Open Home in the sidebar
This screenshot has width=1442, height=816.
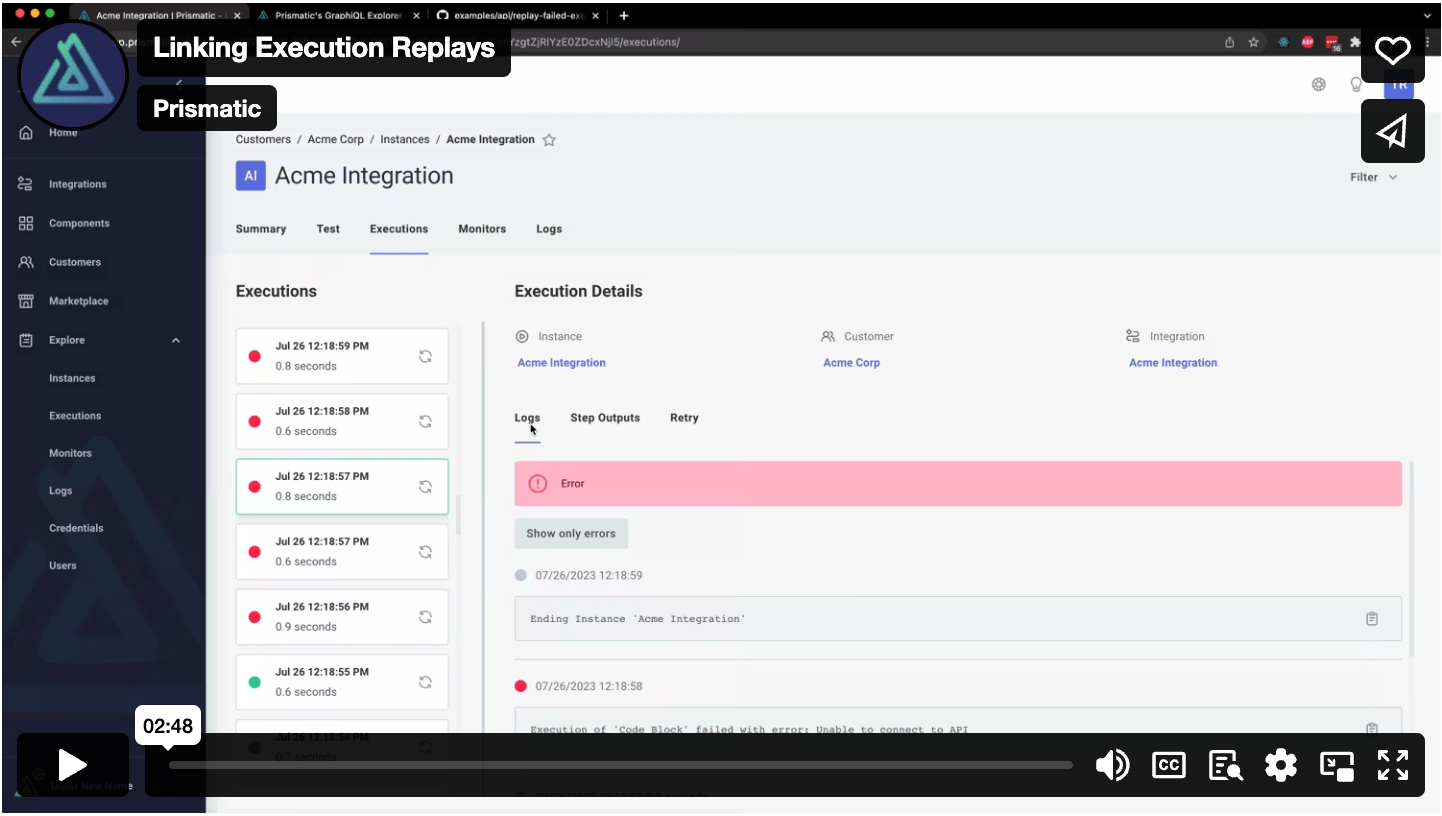[x=63, y=132]
